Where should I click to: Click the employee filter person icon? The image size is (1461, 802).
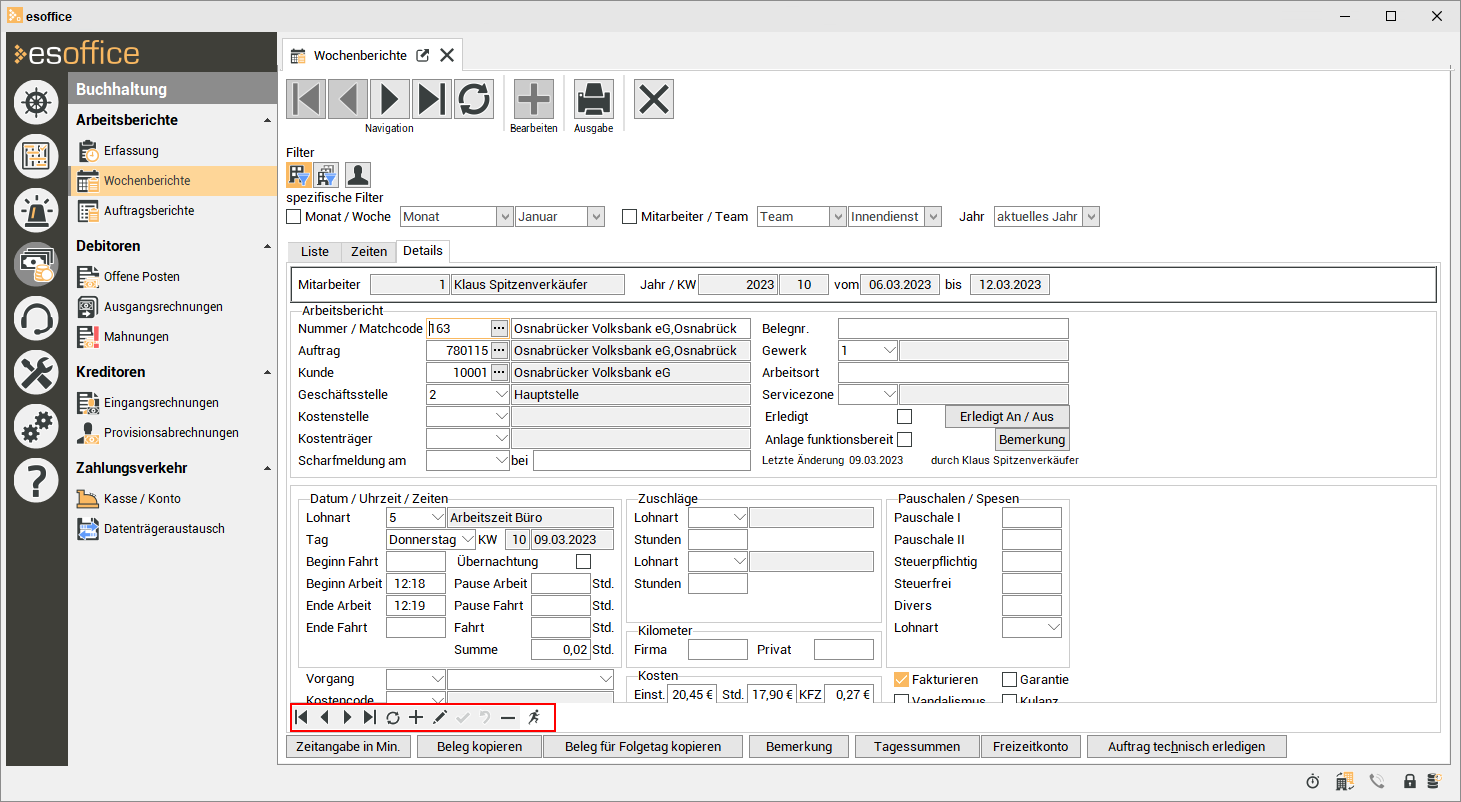(x=358, y=175)
